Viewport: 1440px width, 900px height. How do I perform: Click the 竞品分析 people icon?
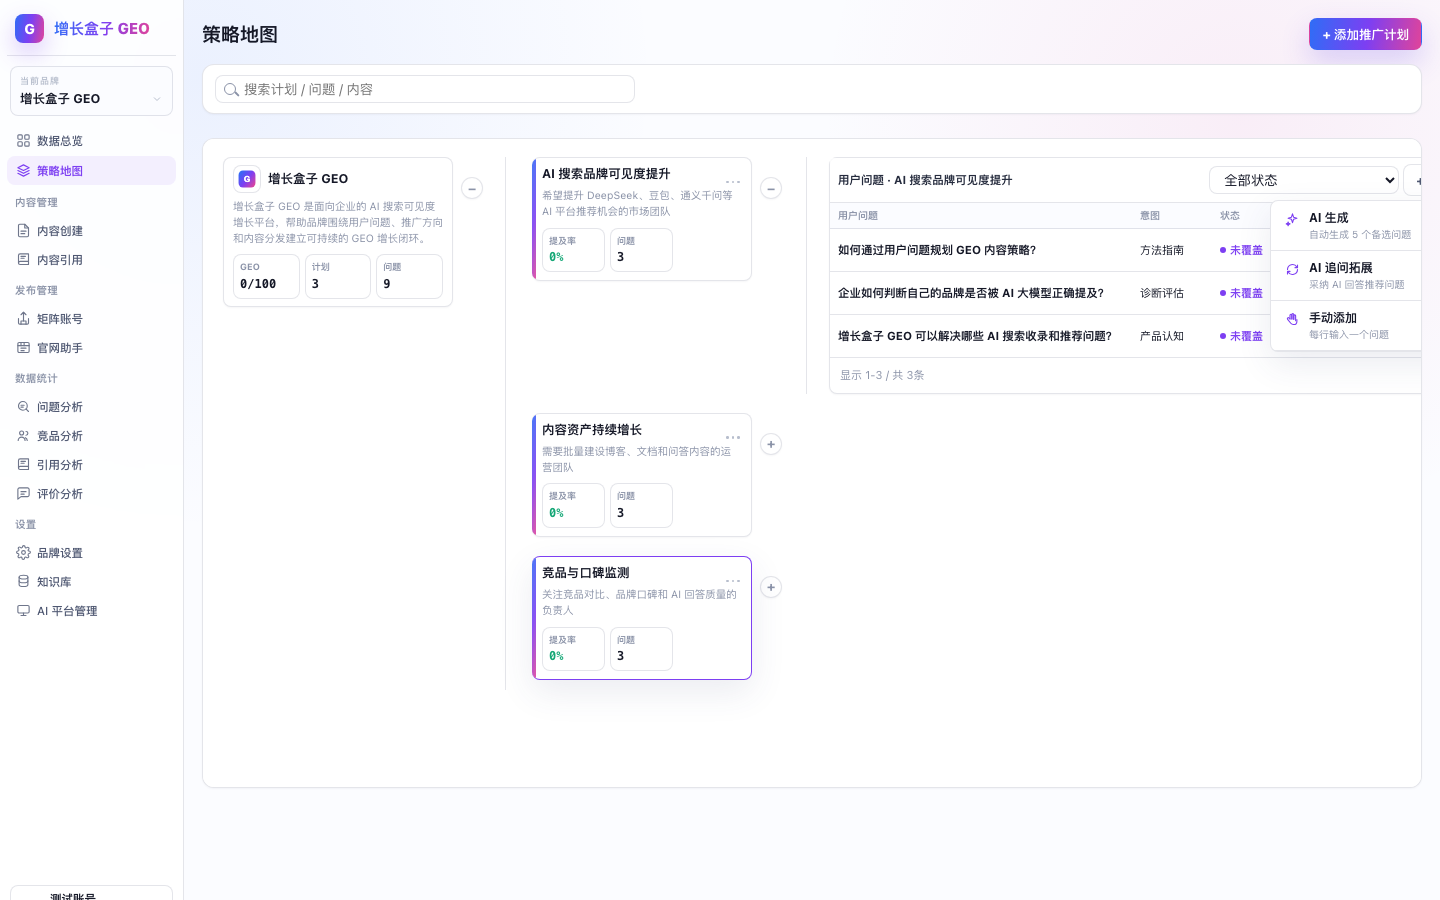(23, 436)
